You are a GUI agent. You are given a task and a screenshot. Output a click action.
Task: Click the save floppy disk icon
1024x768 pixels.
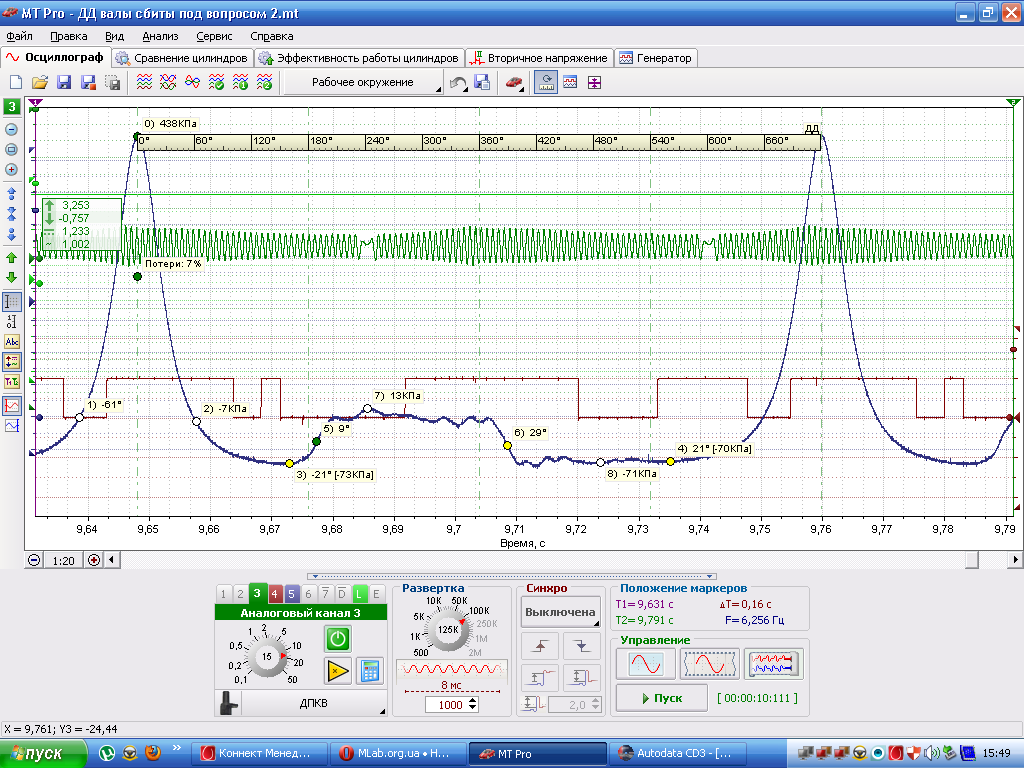pos(64,82)
